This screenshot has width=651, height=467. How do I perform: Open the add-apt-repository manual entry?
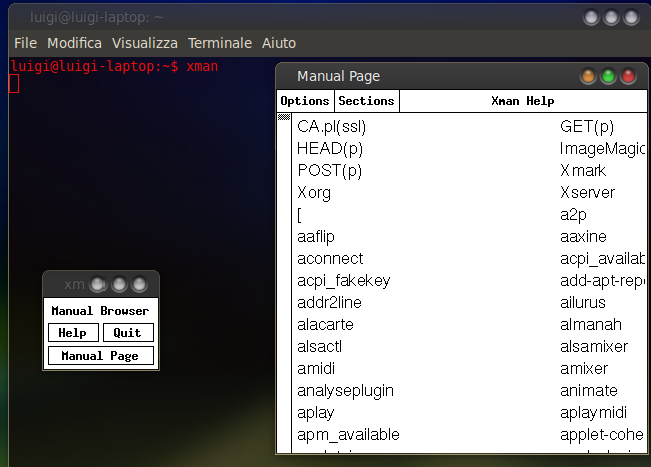pos(602,281)
